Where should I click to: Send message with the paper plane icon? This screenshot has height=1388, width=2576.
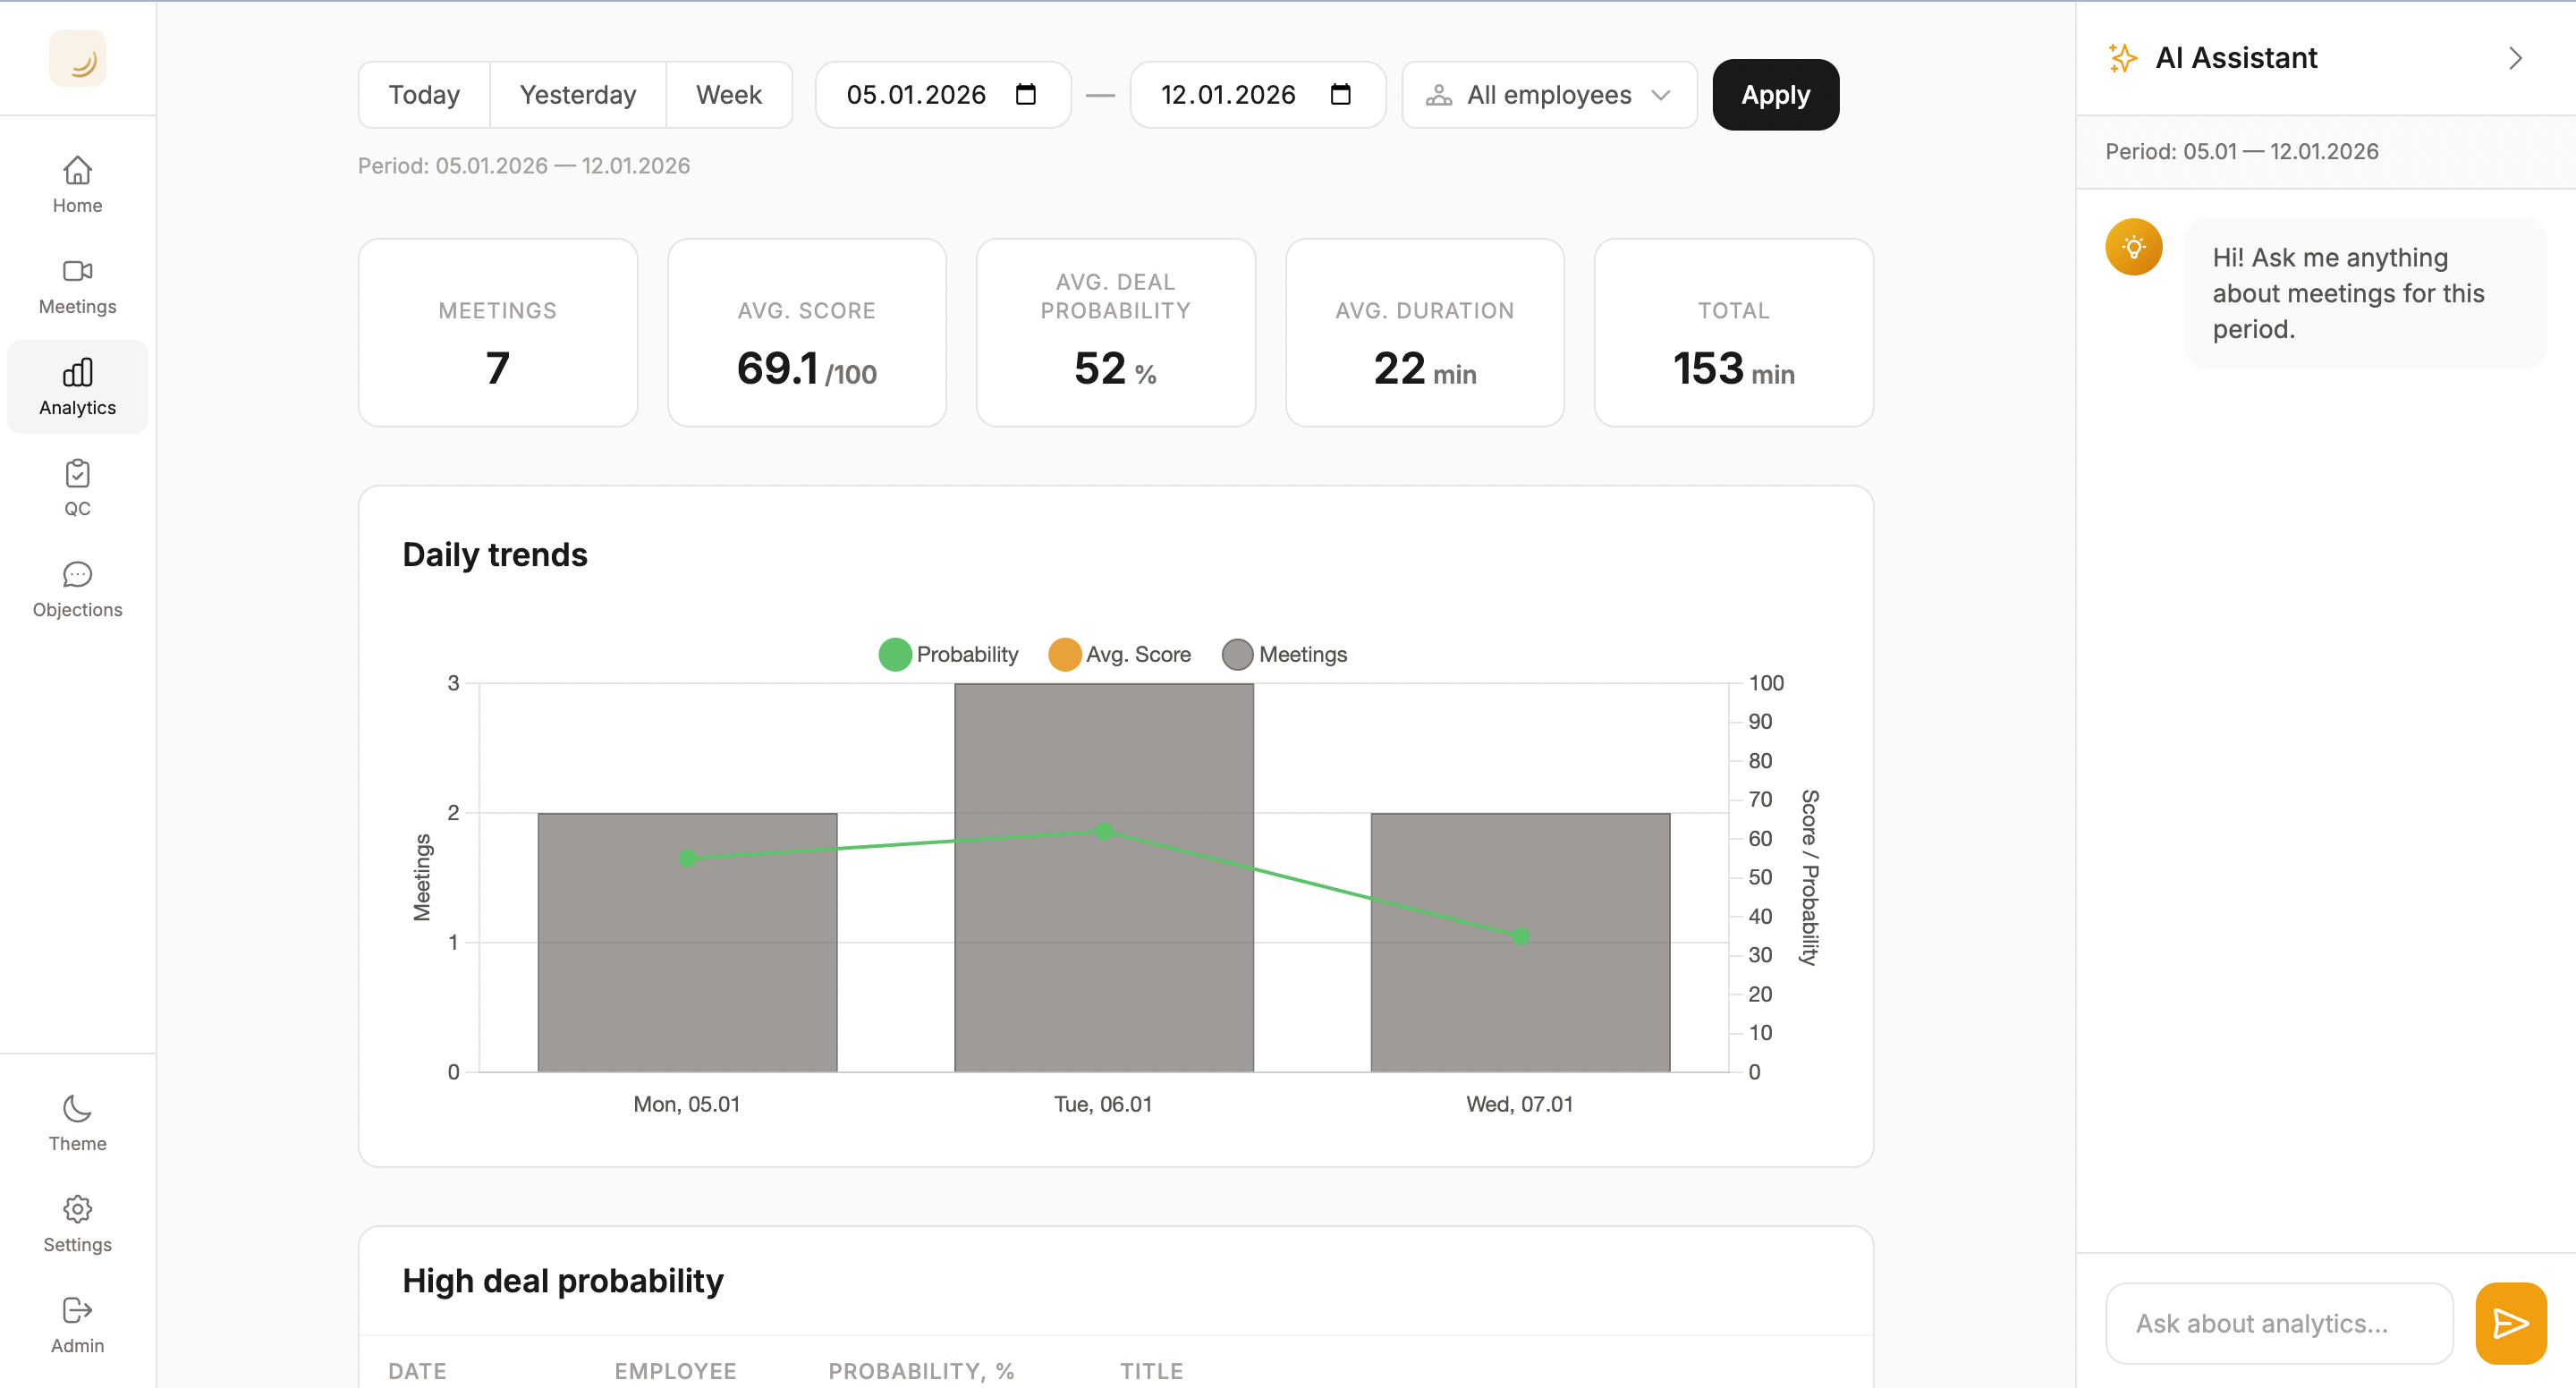click(x=2510, y=1323)
